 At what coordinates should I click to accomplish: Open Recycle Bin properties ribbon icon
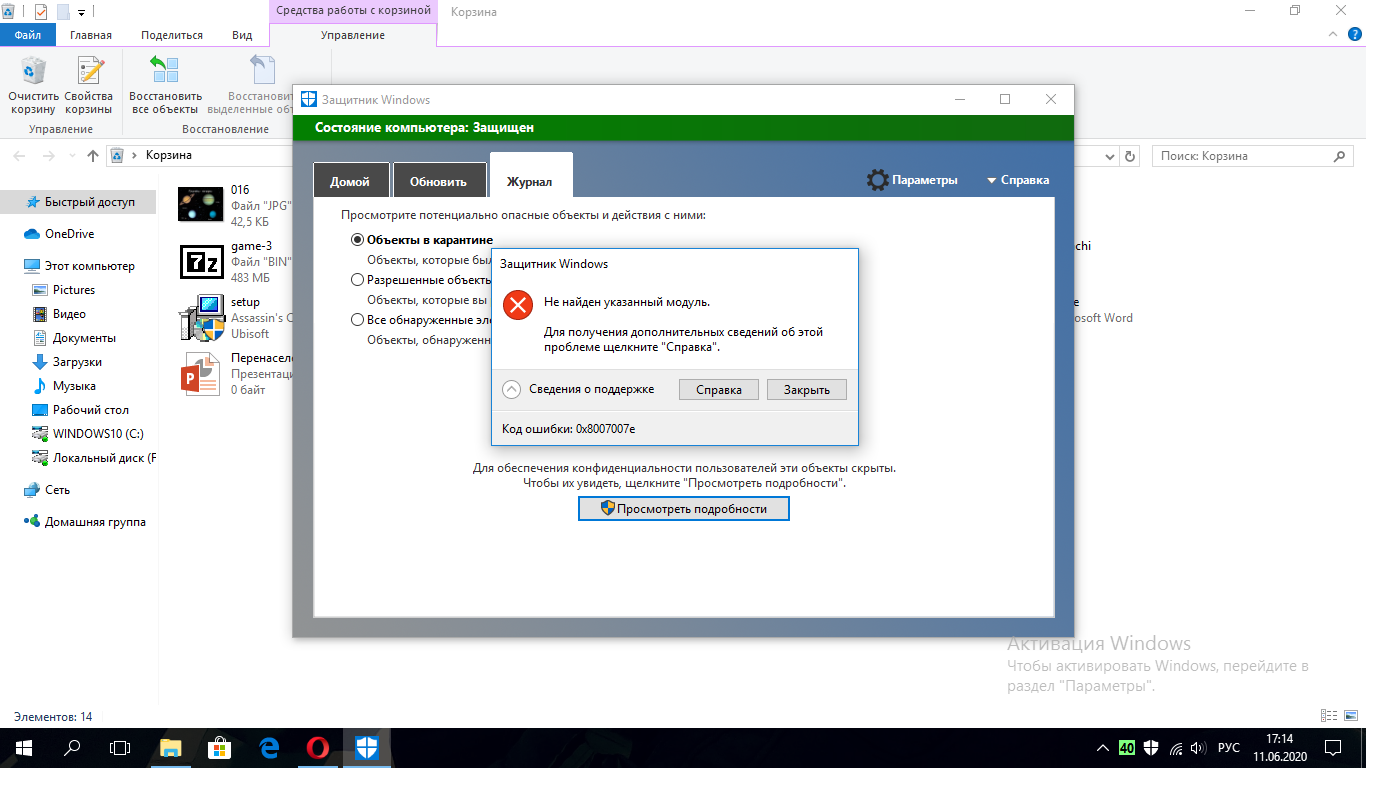tap(89, 72)
